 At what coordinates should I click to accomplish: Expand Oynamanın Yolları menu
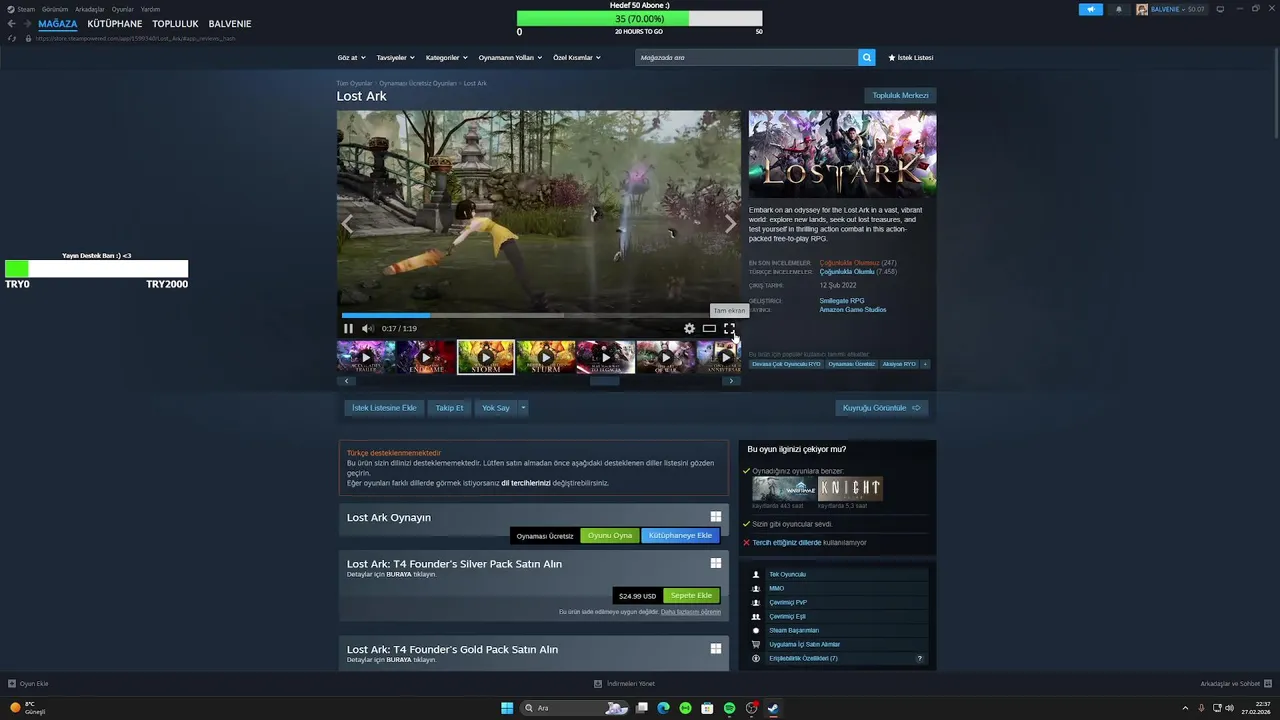[510, 57]
